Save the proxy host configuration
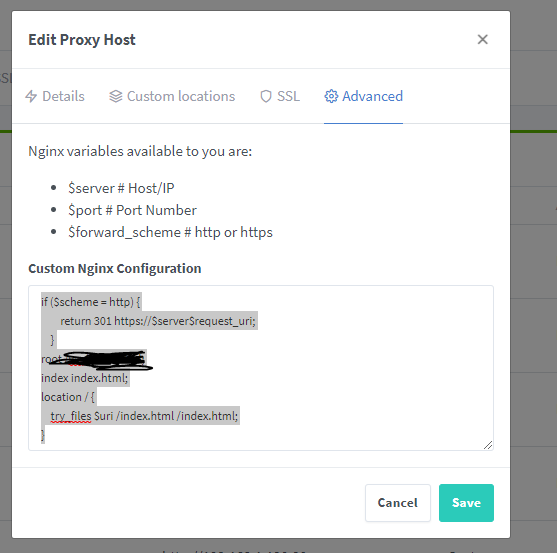This screenshot has width=557, height=553. [x=466, y=503]
